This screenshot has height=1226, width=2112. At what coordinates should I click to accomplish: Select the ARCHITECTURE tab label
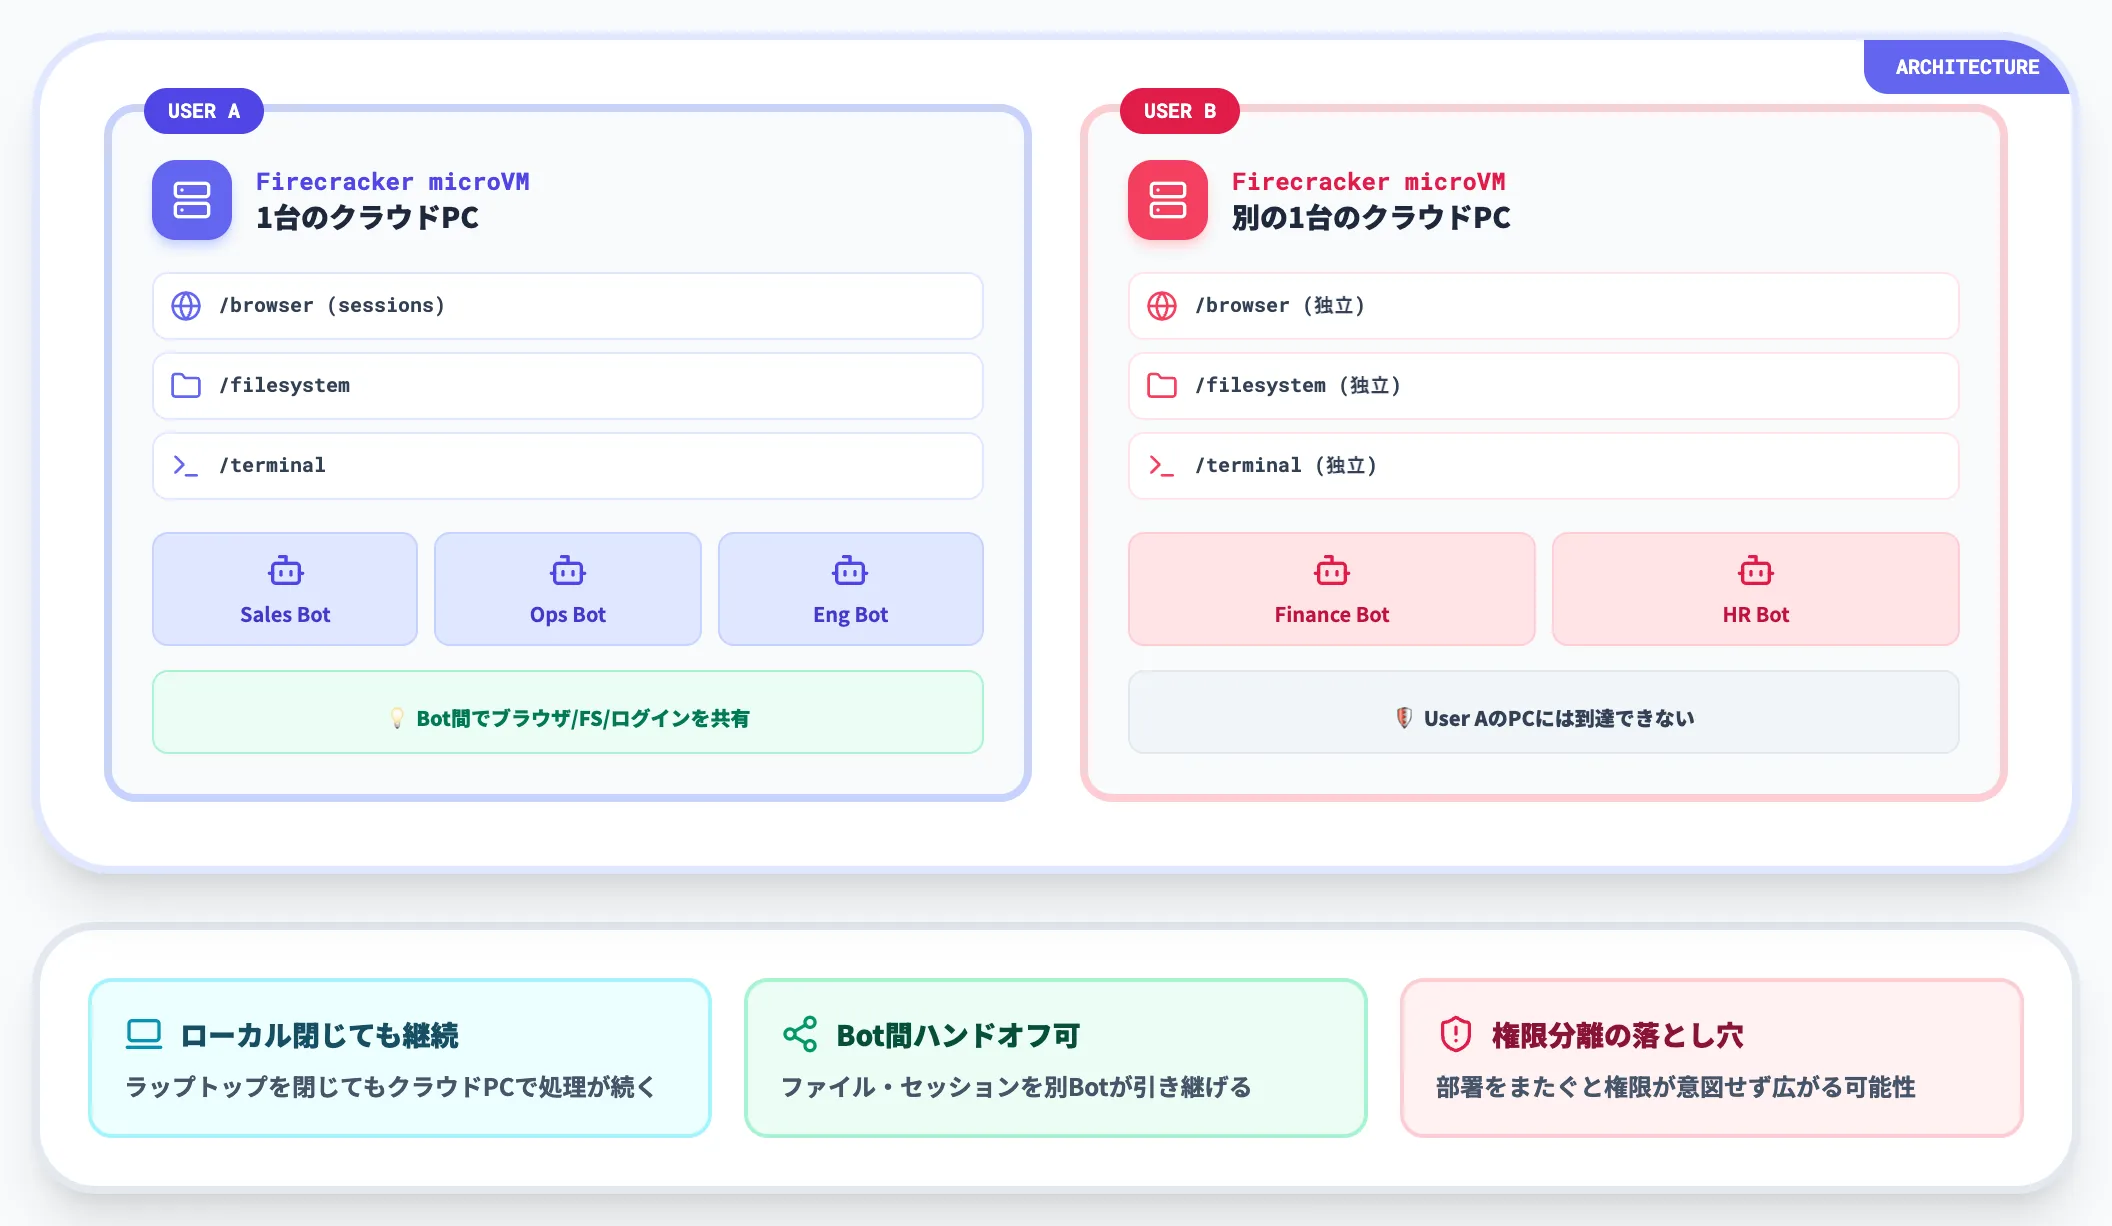(x=1967, y=67)
